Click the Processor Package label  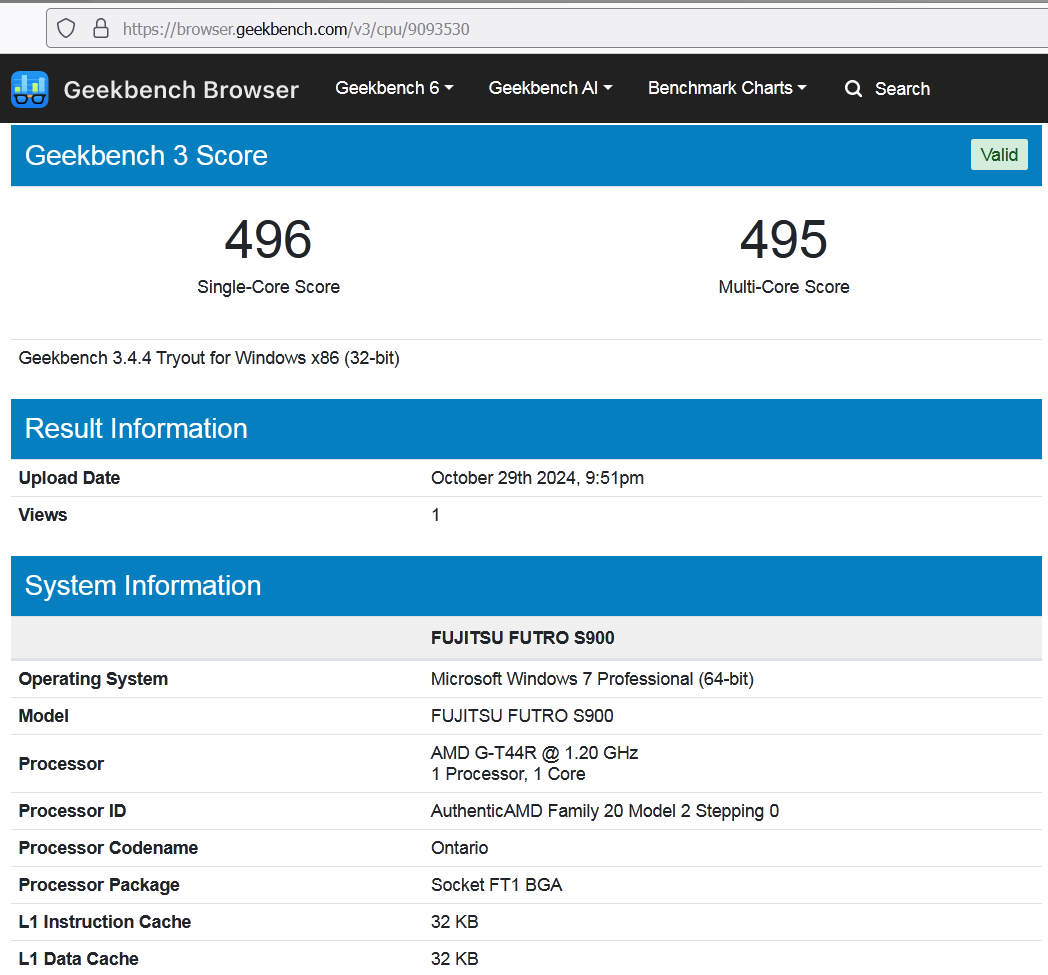click(99, 885)
